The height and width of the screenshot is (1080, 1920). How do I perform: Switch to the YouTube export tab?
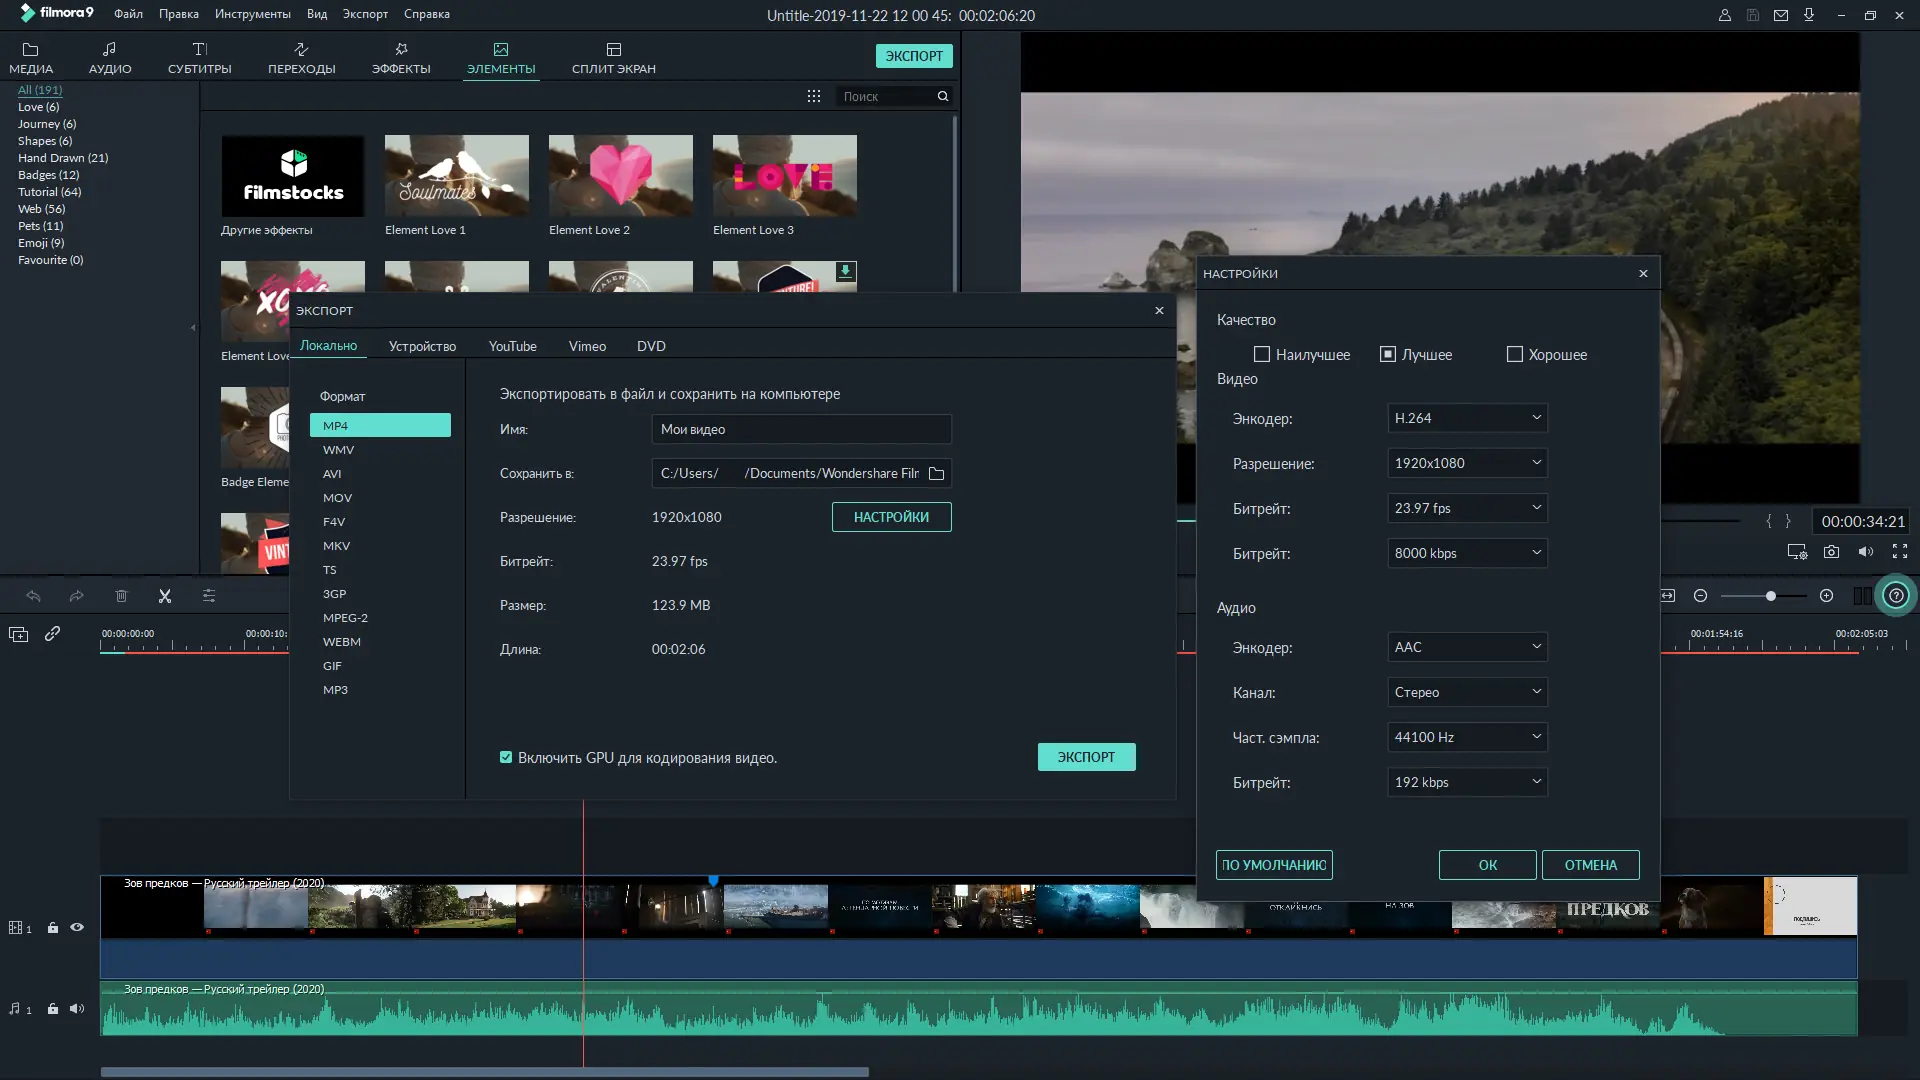click(512, 346)
